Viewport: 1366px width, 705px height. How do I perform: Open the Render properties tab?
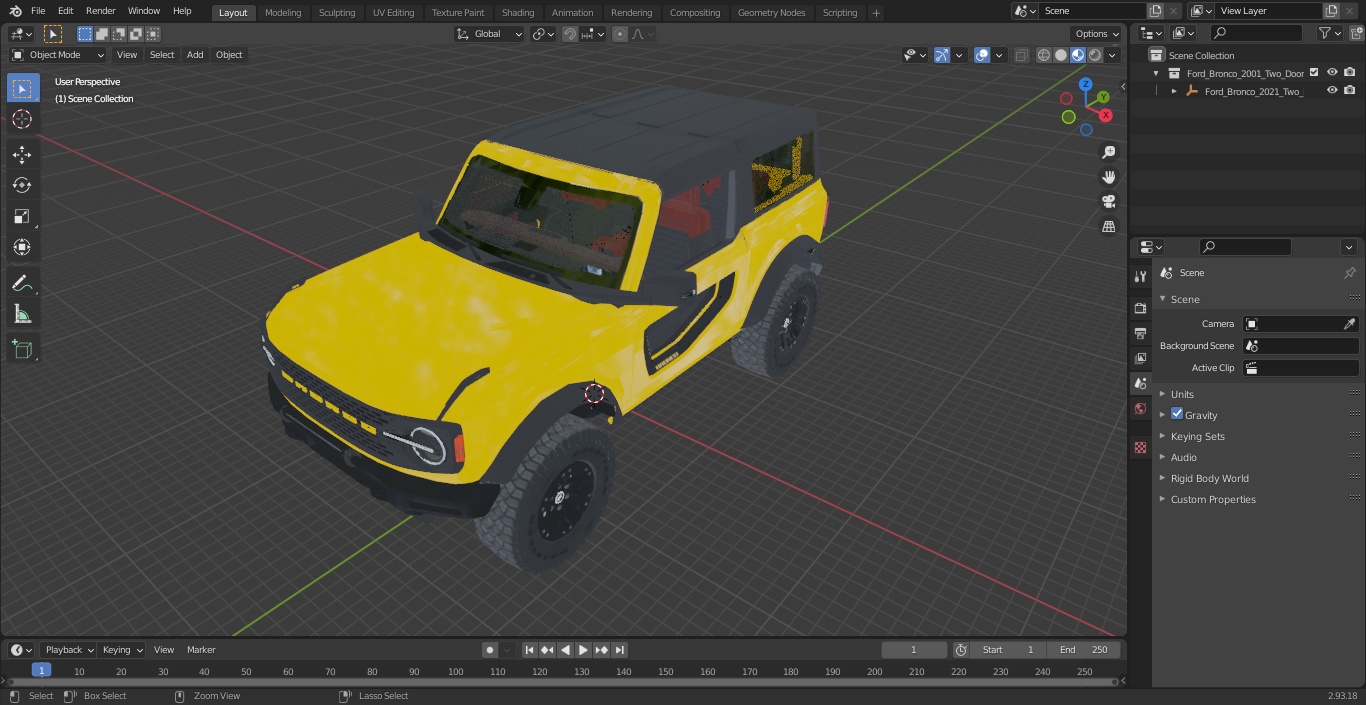(x=1140, y=308)
